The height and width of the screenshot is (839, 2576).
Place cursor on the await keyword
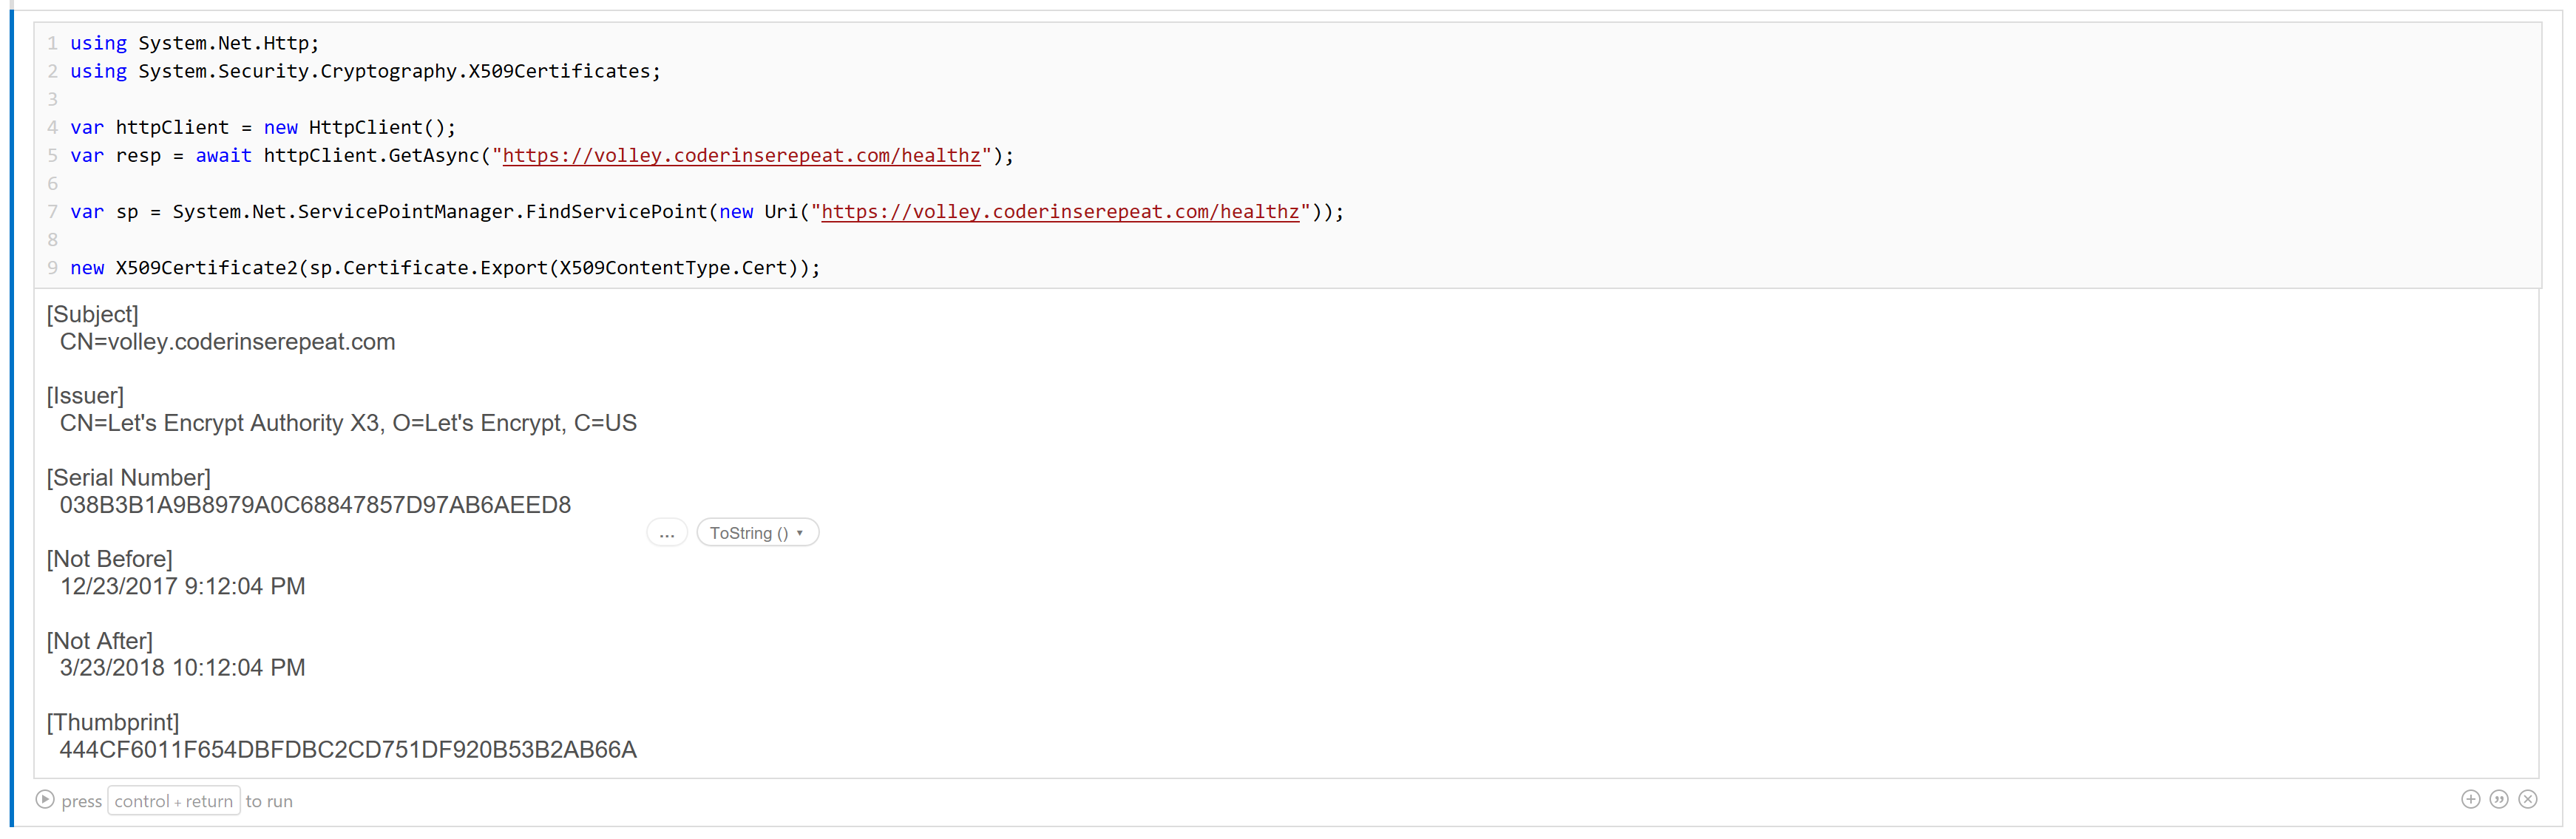coord(223,156)
